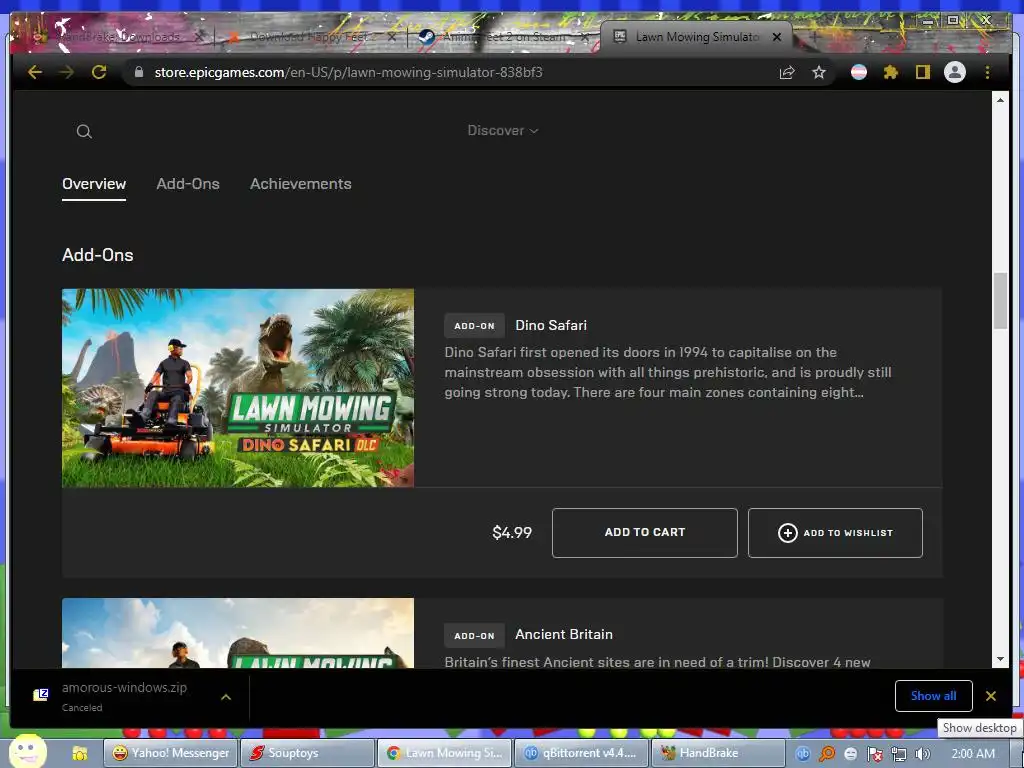Dismiss the downloads bar
Image resolution: width=1024 pixels, height=768 pixels.
coord(991,696)
